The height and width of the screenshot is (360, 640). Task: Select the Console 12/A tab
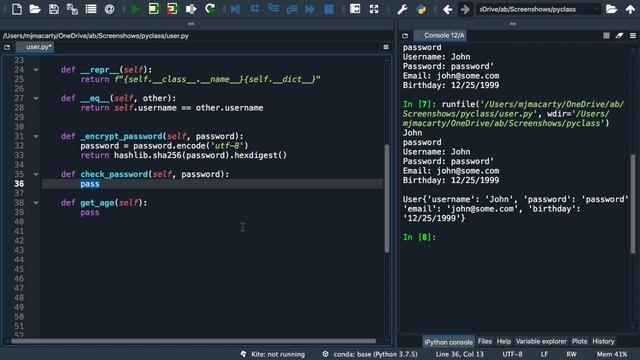click(x=440, y=36)
